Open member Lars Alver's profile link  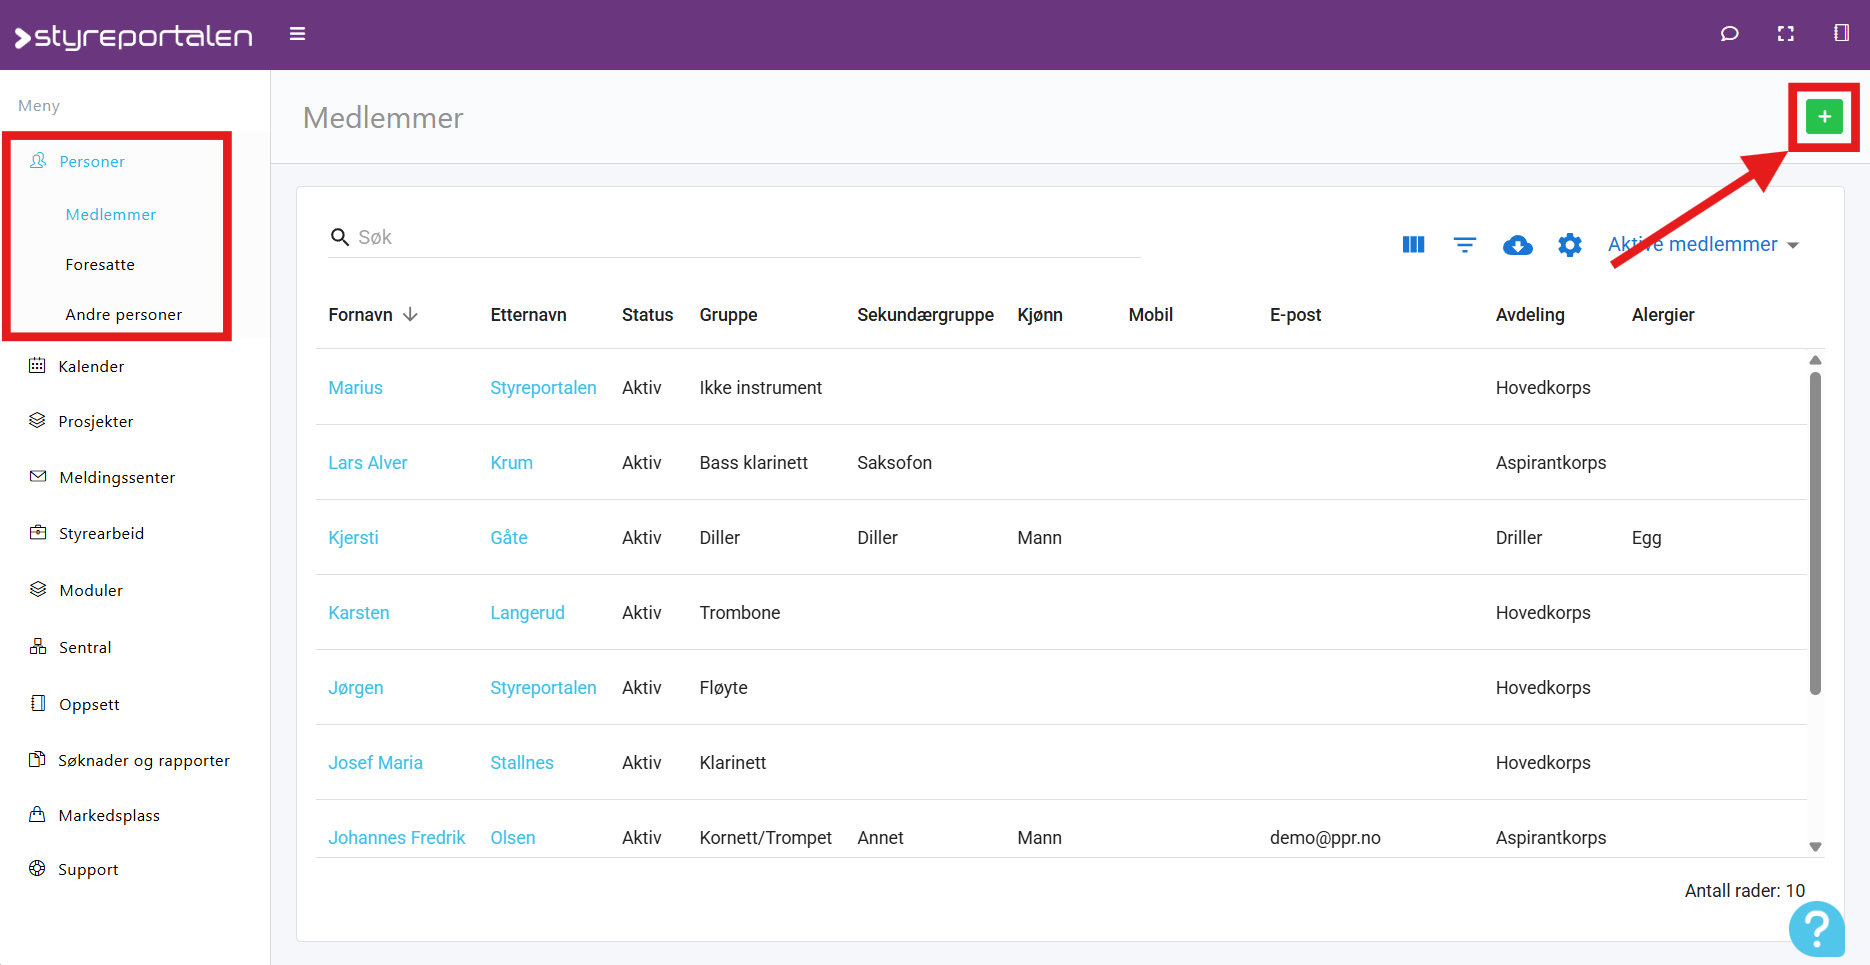tap(367, 463)
